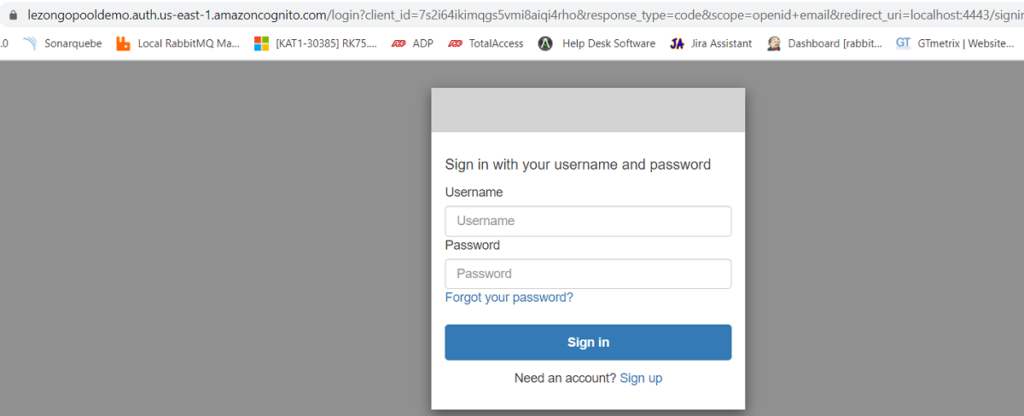This screenshot has height=416, width=1024.
Task: Click the Jira Assistant bookmark icon
Action: [677, 44]
